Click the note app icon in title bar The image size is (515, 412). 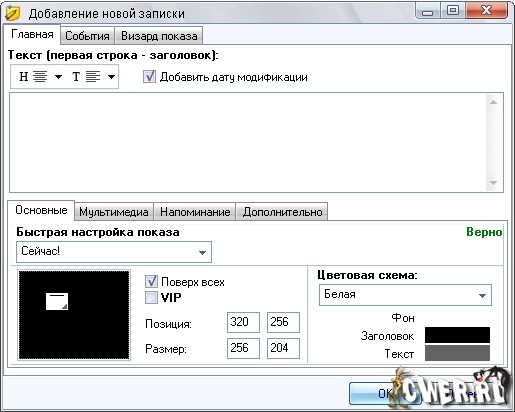click(x=12, y=13)
